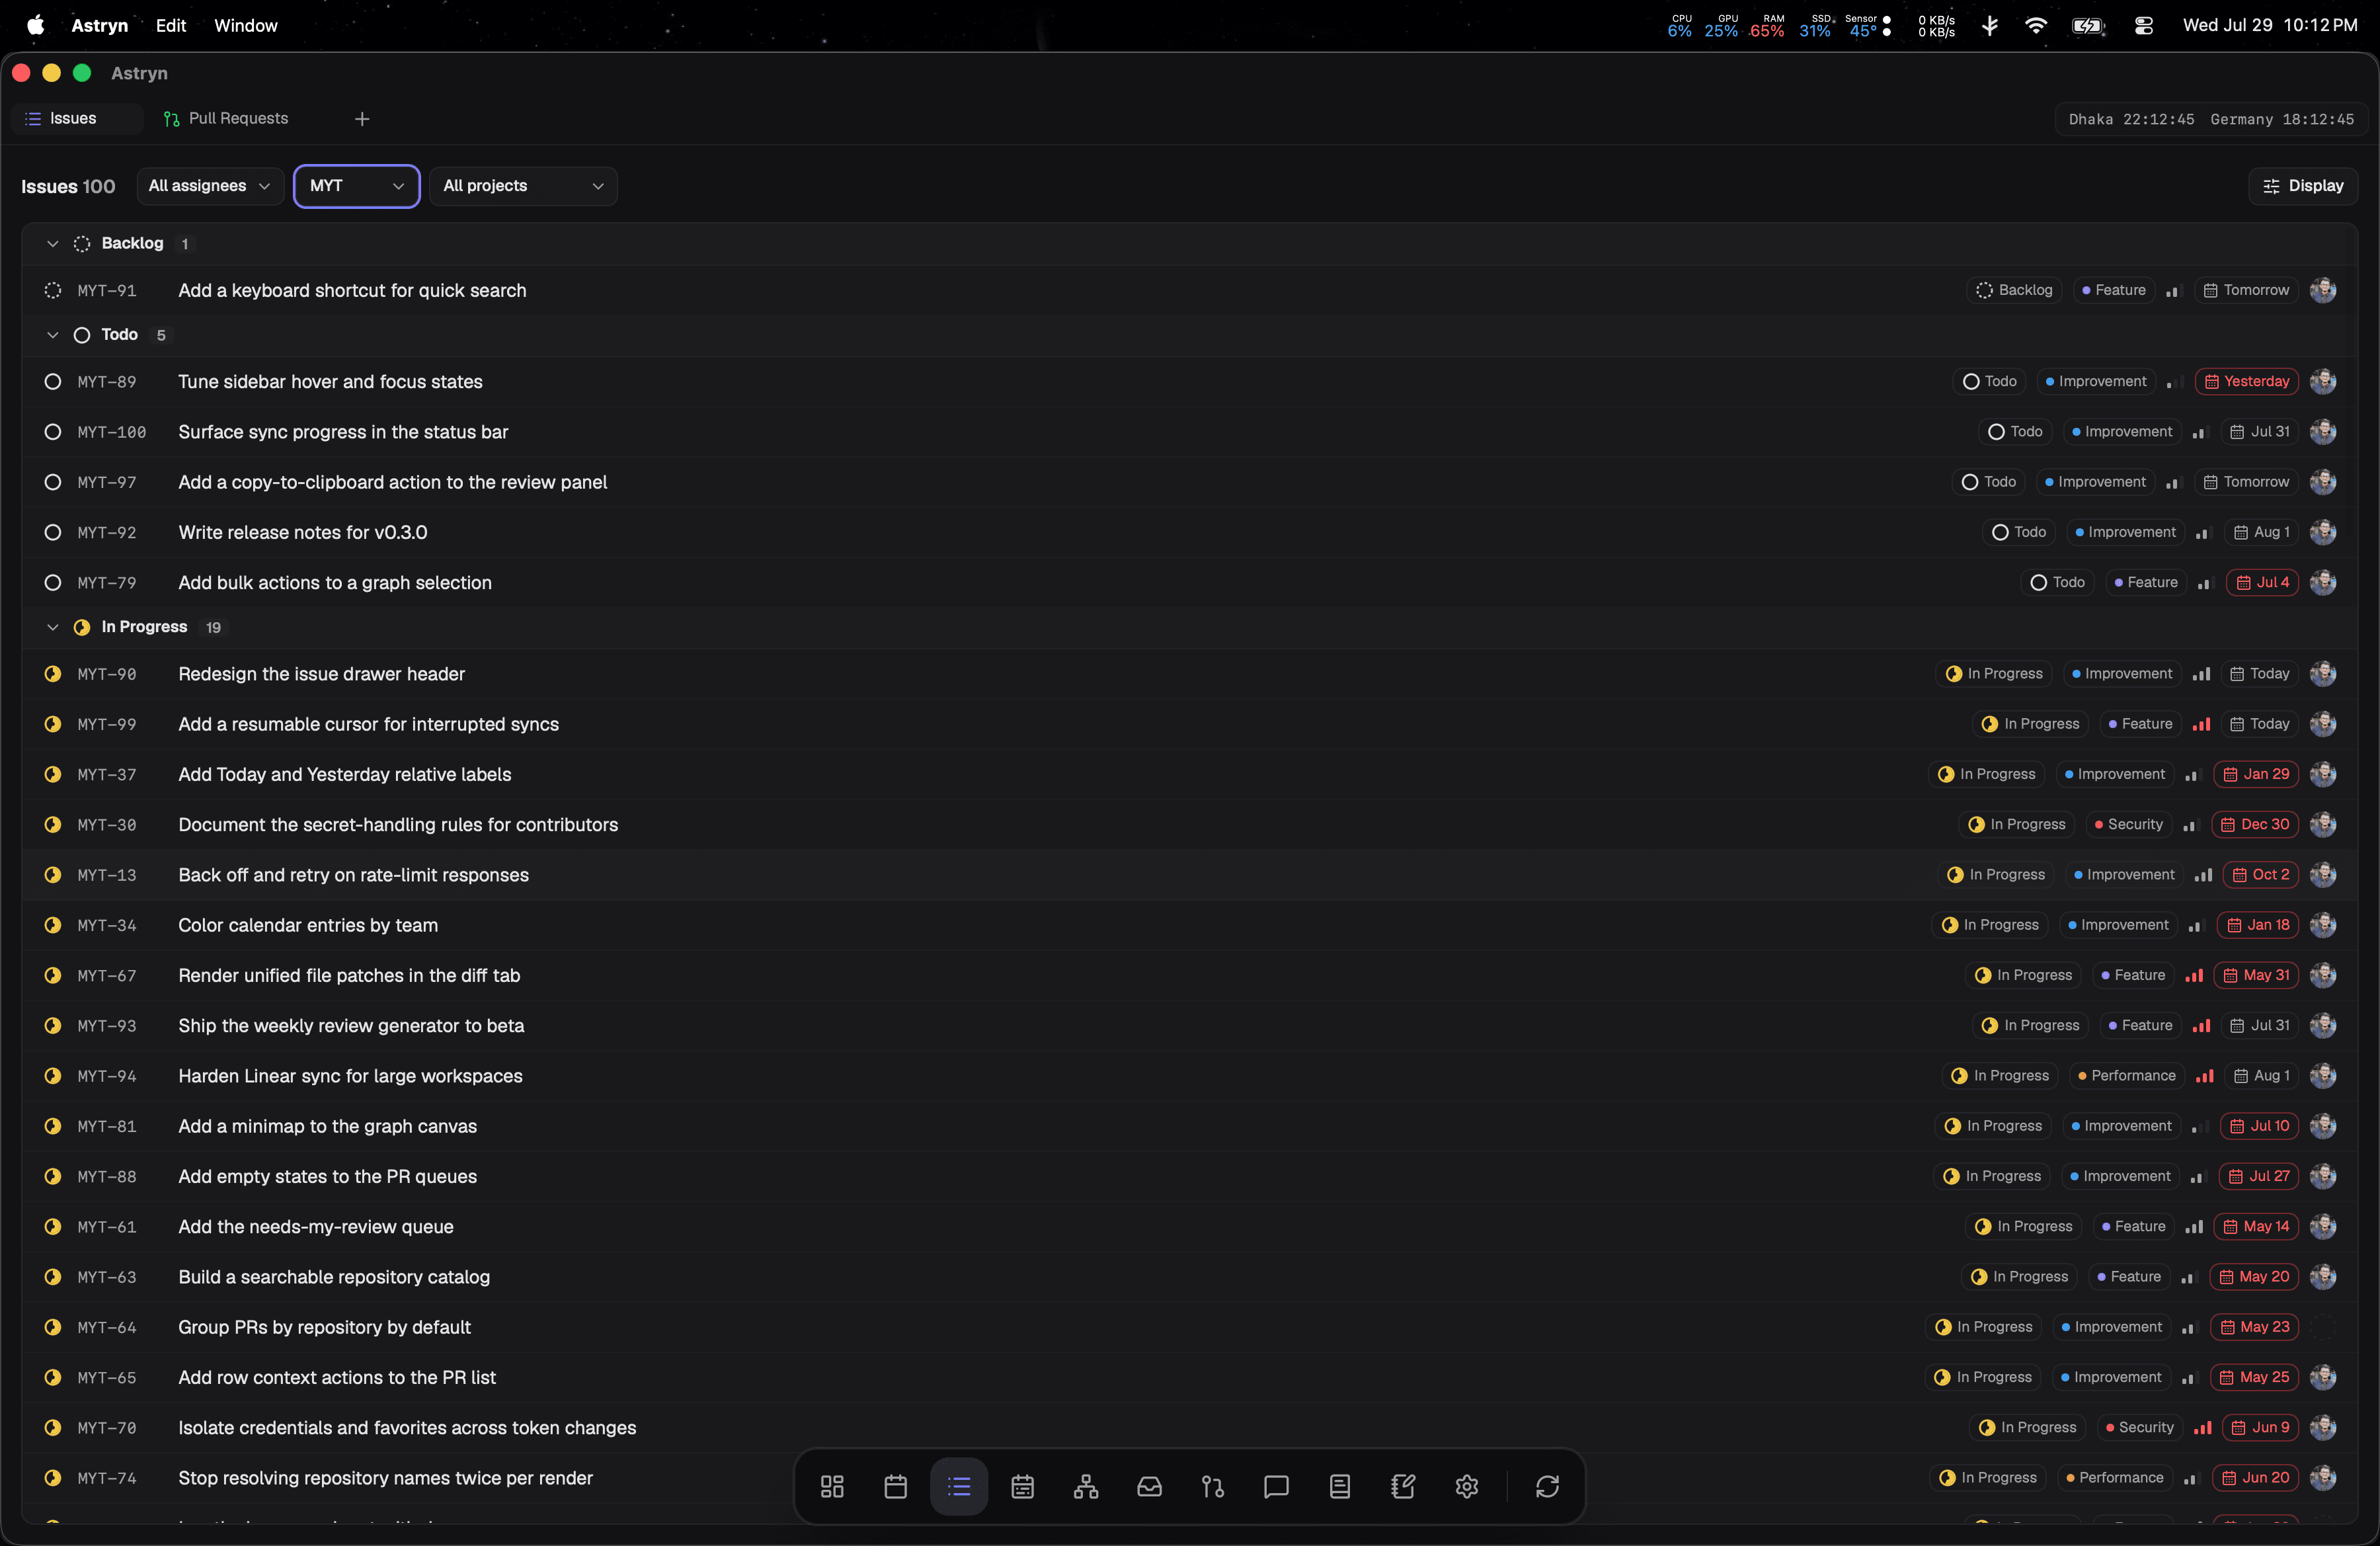Add a new tab with the plus icon

362,119
